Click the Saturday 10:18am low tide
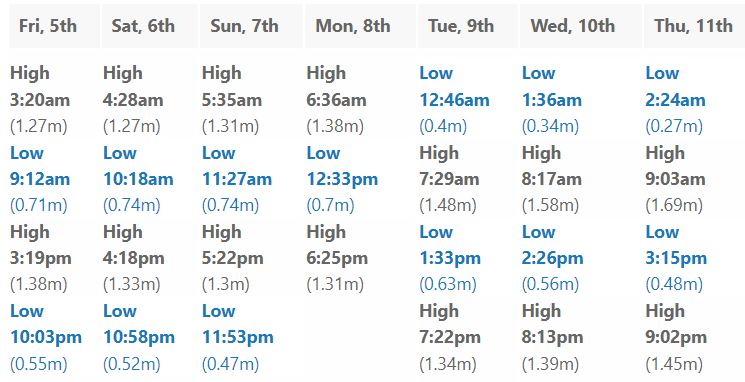The height and width of the screenshot is (382, 745). point(138,179)
